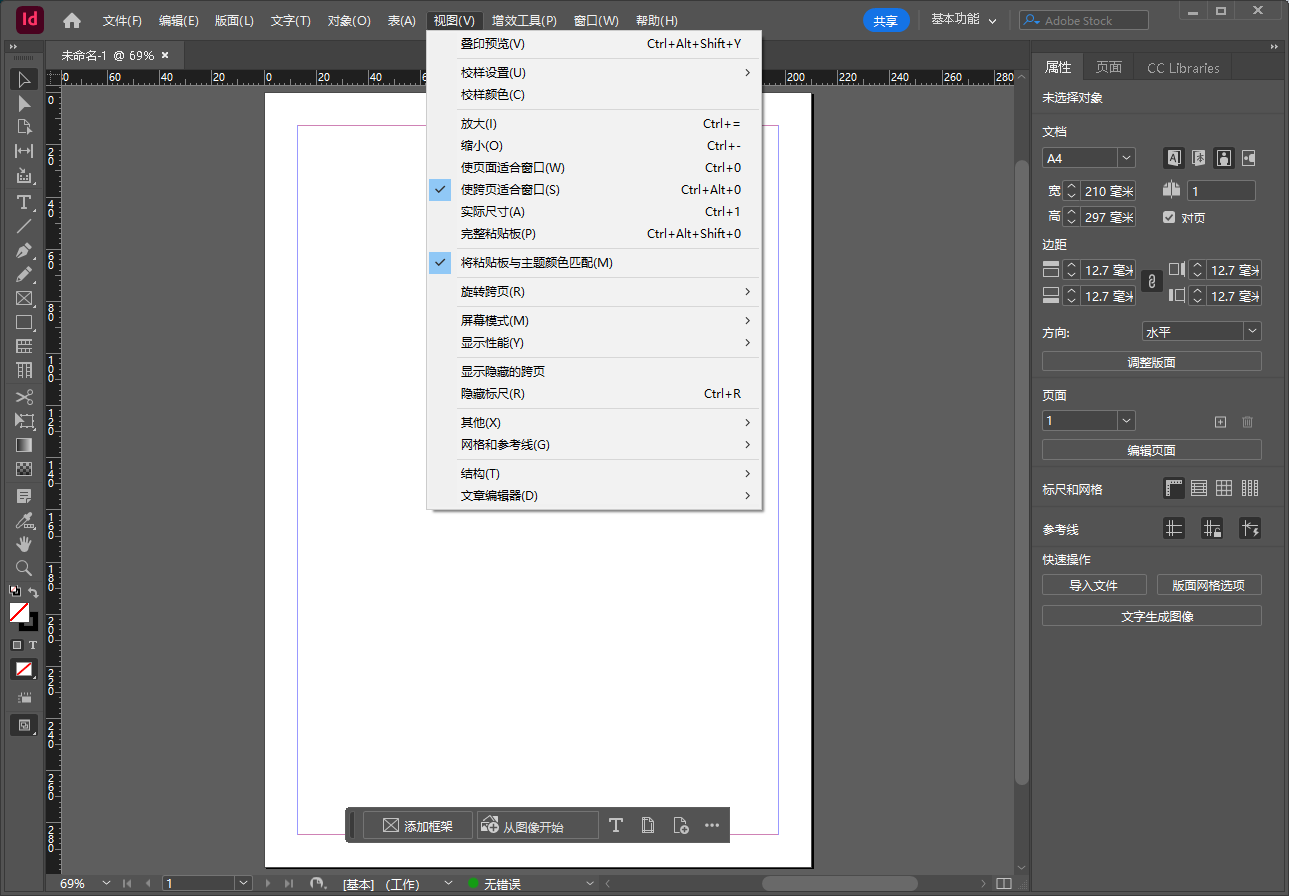
Task: Switch to the CC Libraries tab
Action: (1183, 67)
